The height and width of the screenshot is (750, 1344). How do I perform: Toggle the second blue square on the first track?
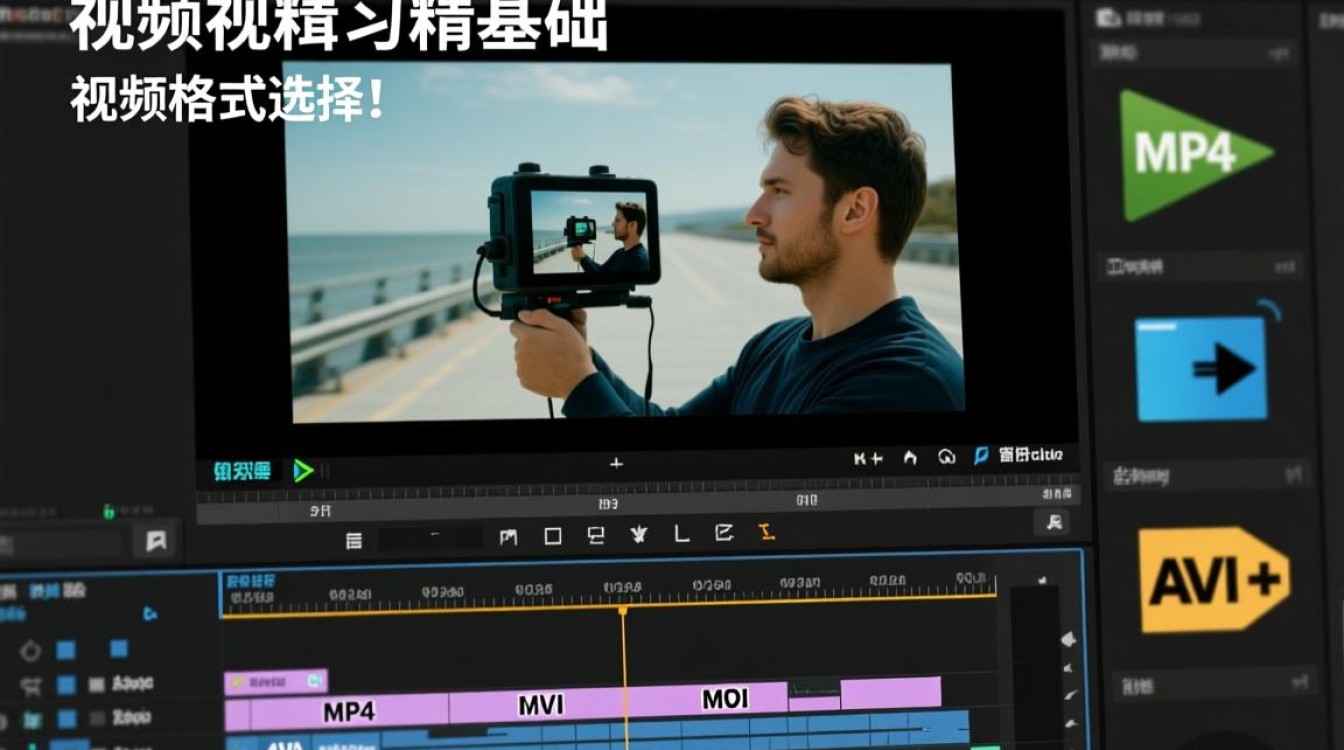[119, 648]
